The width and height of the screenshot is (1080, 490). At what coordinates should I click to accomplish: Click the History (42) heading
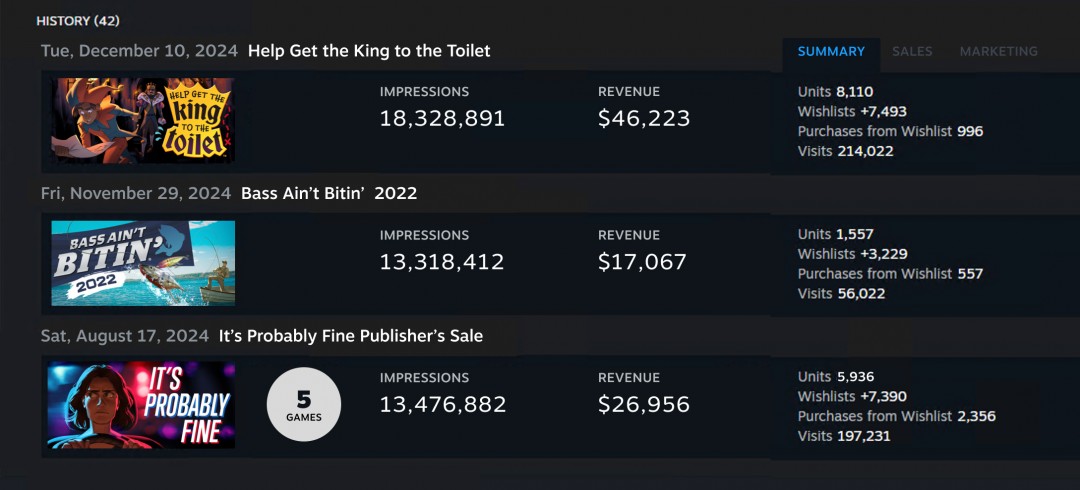[78, 21]
